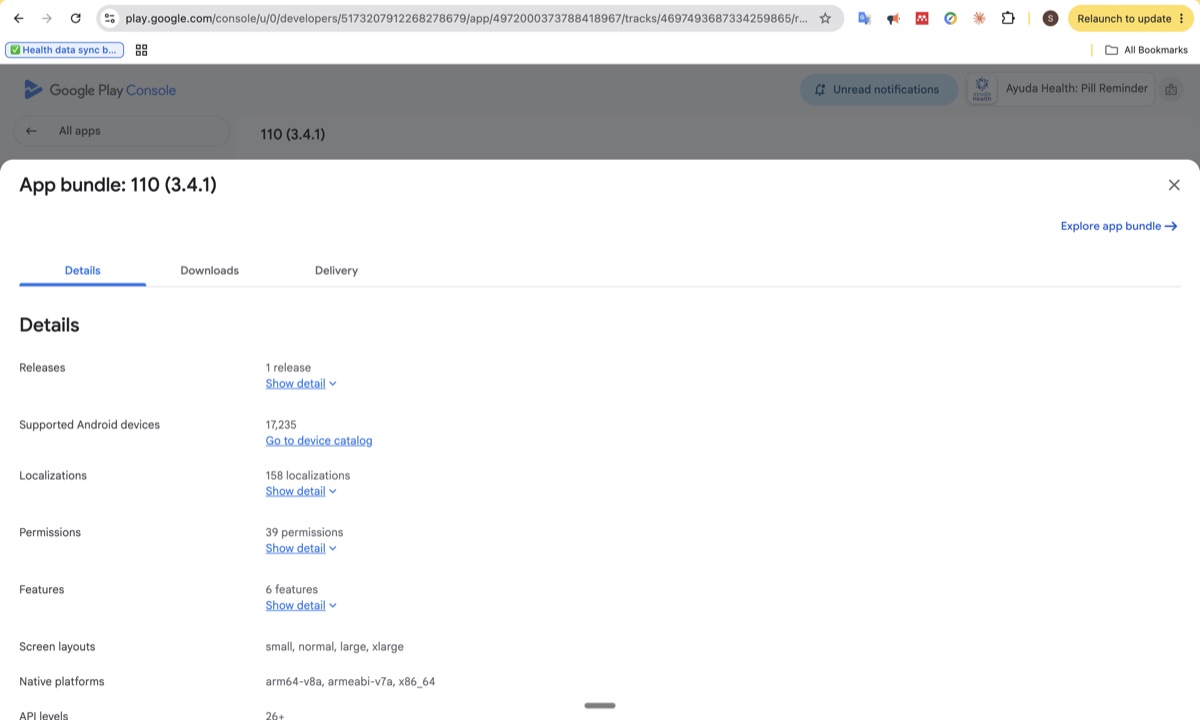Open the apps grid icon in bookmarks bar
The image size is (1200, 720).
[141, 50]
